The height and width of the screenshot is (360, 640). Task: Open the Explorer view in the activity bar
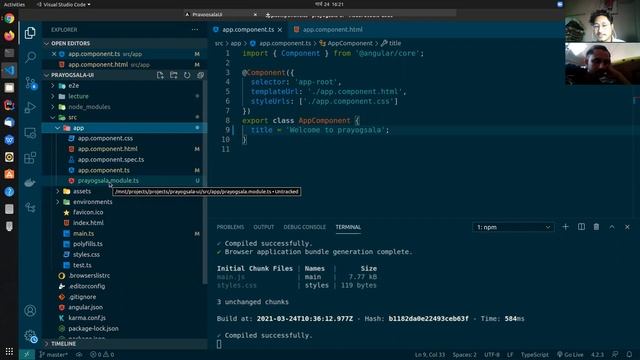pyautogui.click(x=30, y=33)
